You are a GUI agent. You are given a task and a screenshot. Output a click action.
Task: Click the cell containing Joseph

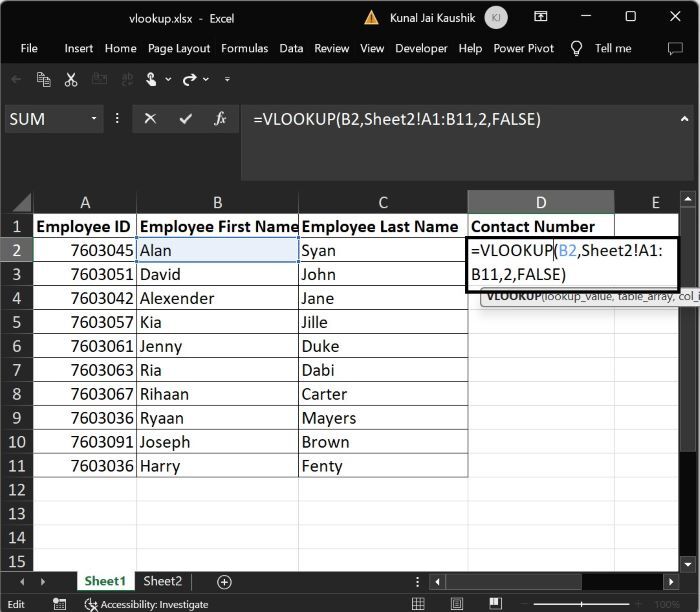coord(217,442)
